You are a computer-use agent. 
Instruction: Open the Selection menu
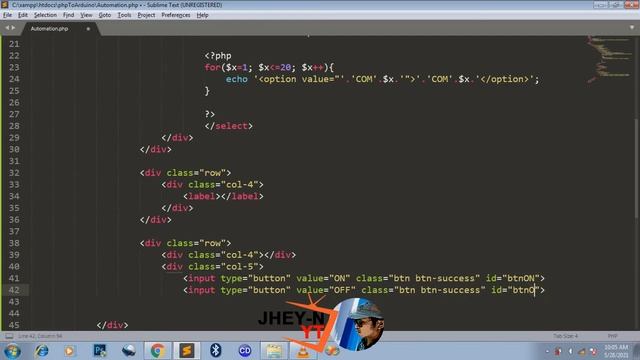(x=45, y=15)
